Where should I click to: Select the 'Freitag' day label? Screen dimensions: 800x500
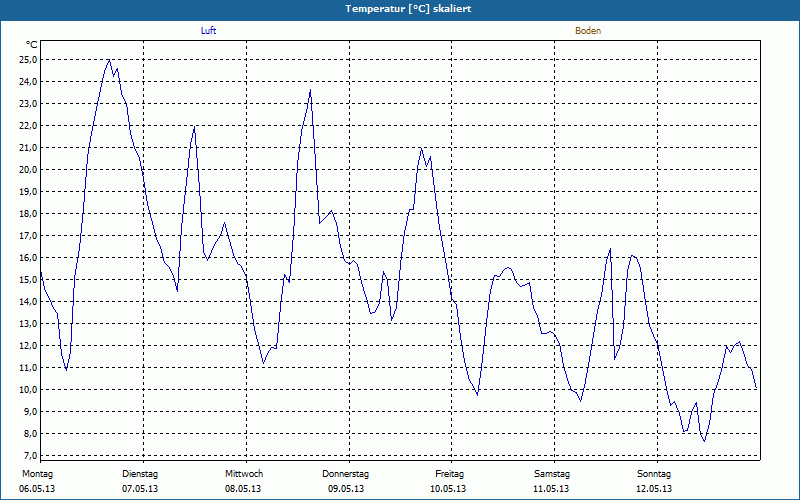point(449,474)
